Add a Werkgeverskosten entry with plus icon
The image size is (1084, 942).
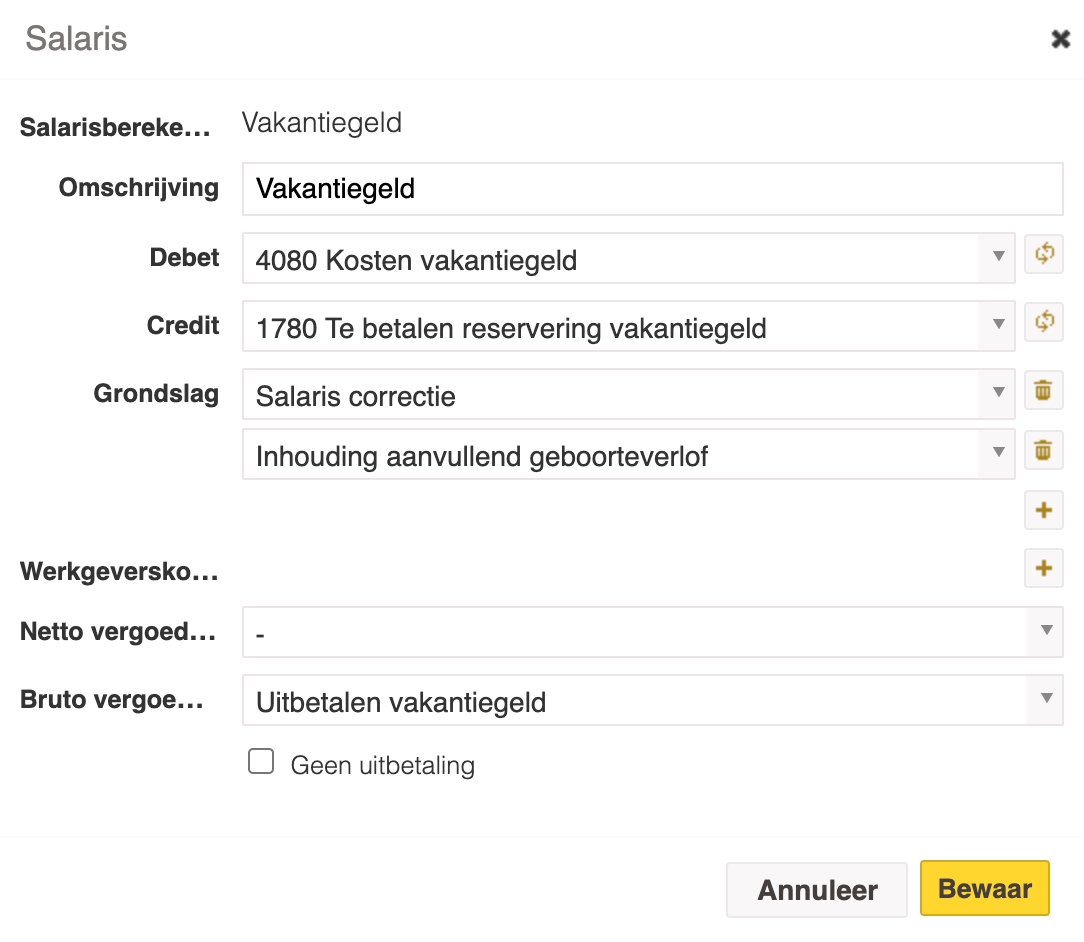coord(1043,569)
